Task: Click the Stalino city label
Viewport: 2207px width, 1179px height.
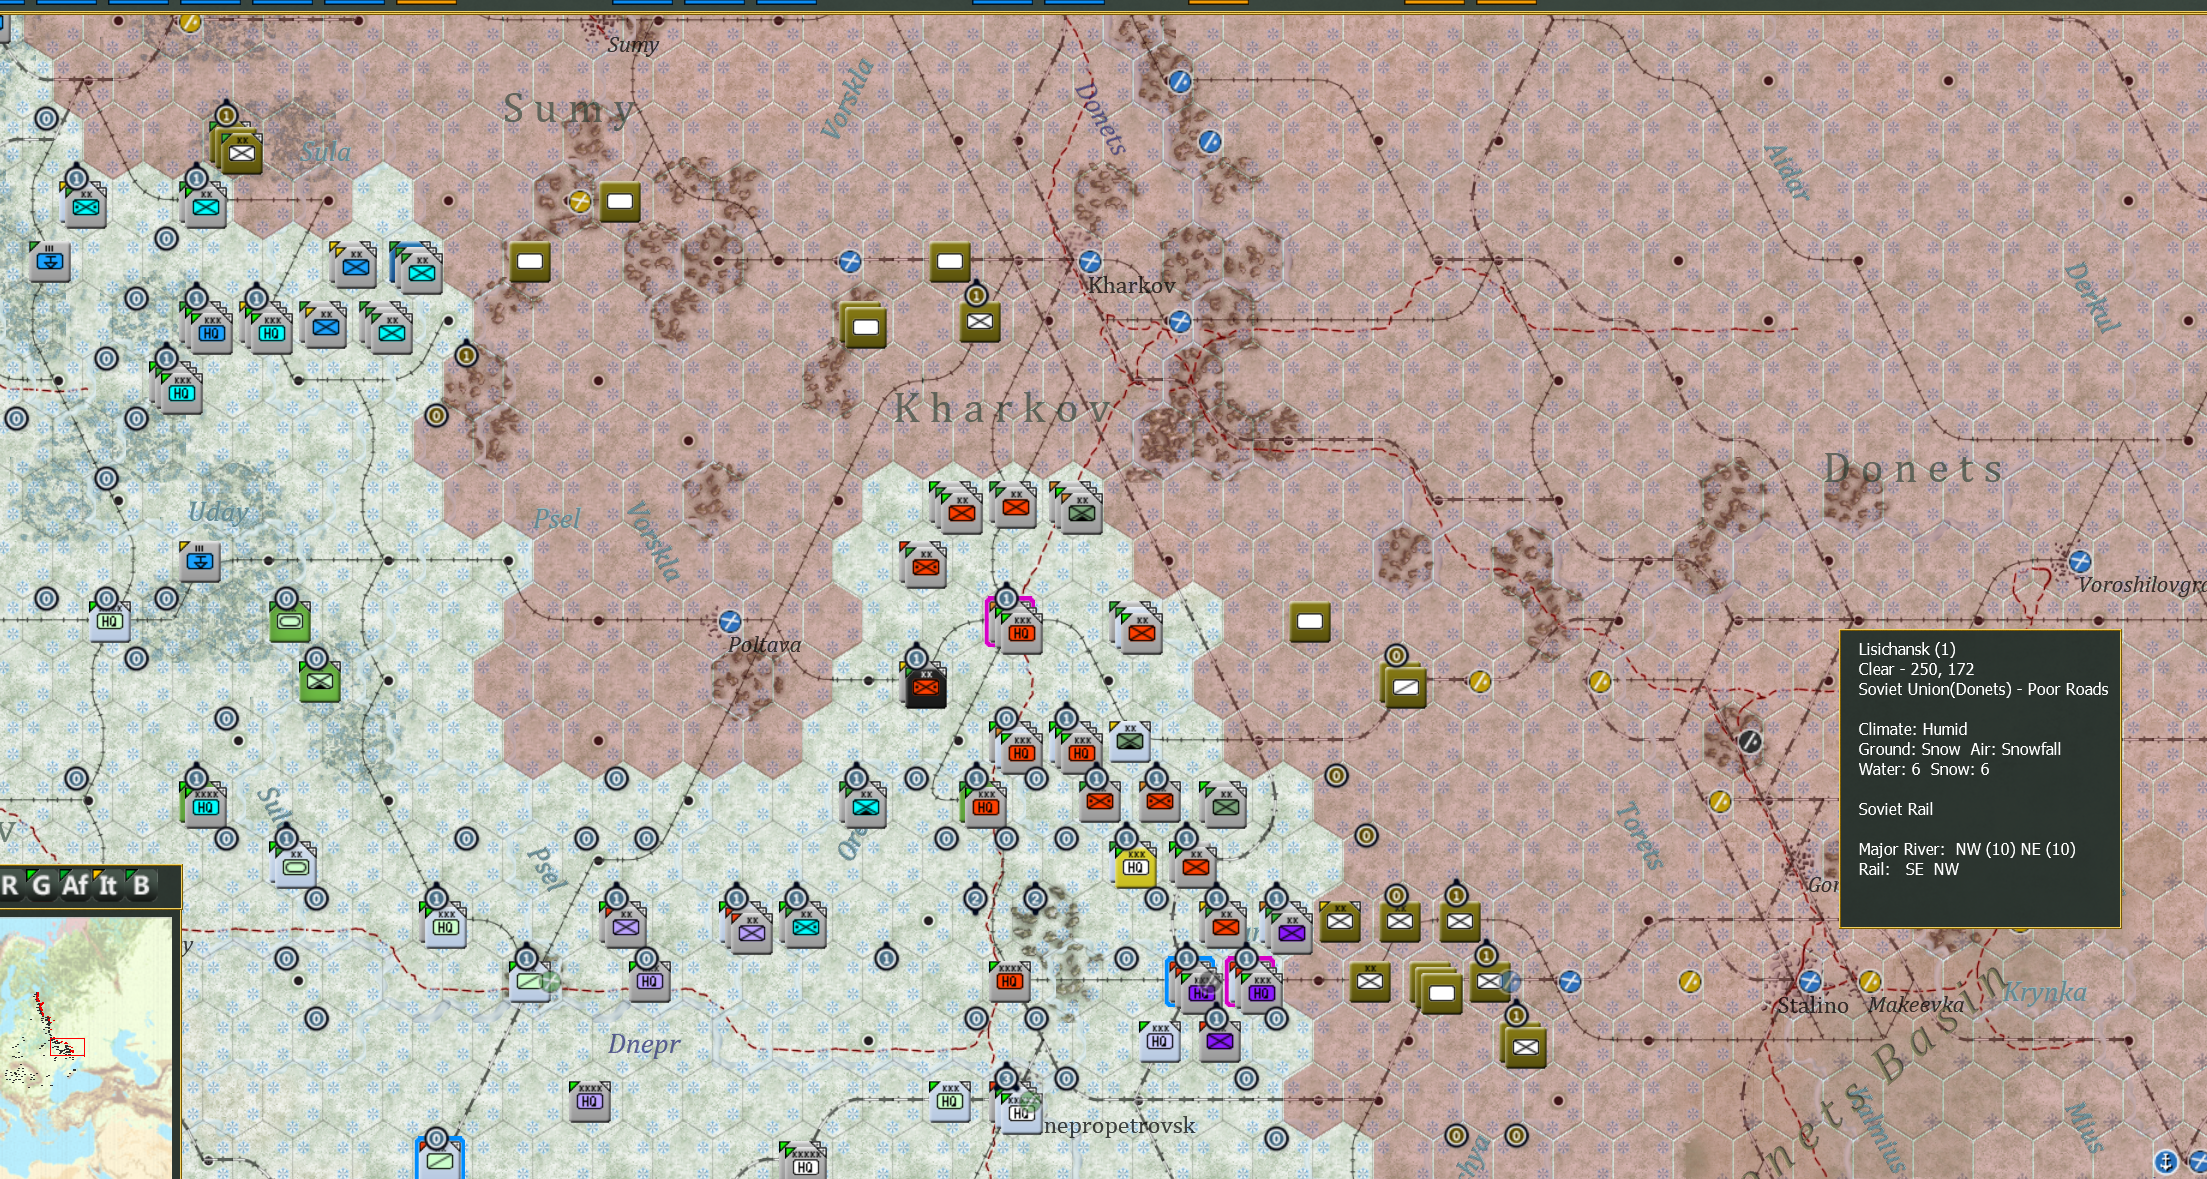Action: 1812,1006
